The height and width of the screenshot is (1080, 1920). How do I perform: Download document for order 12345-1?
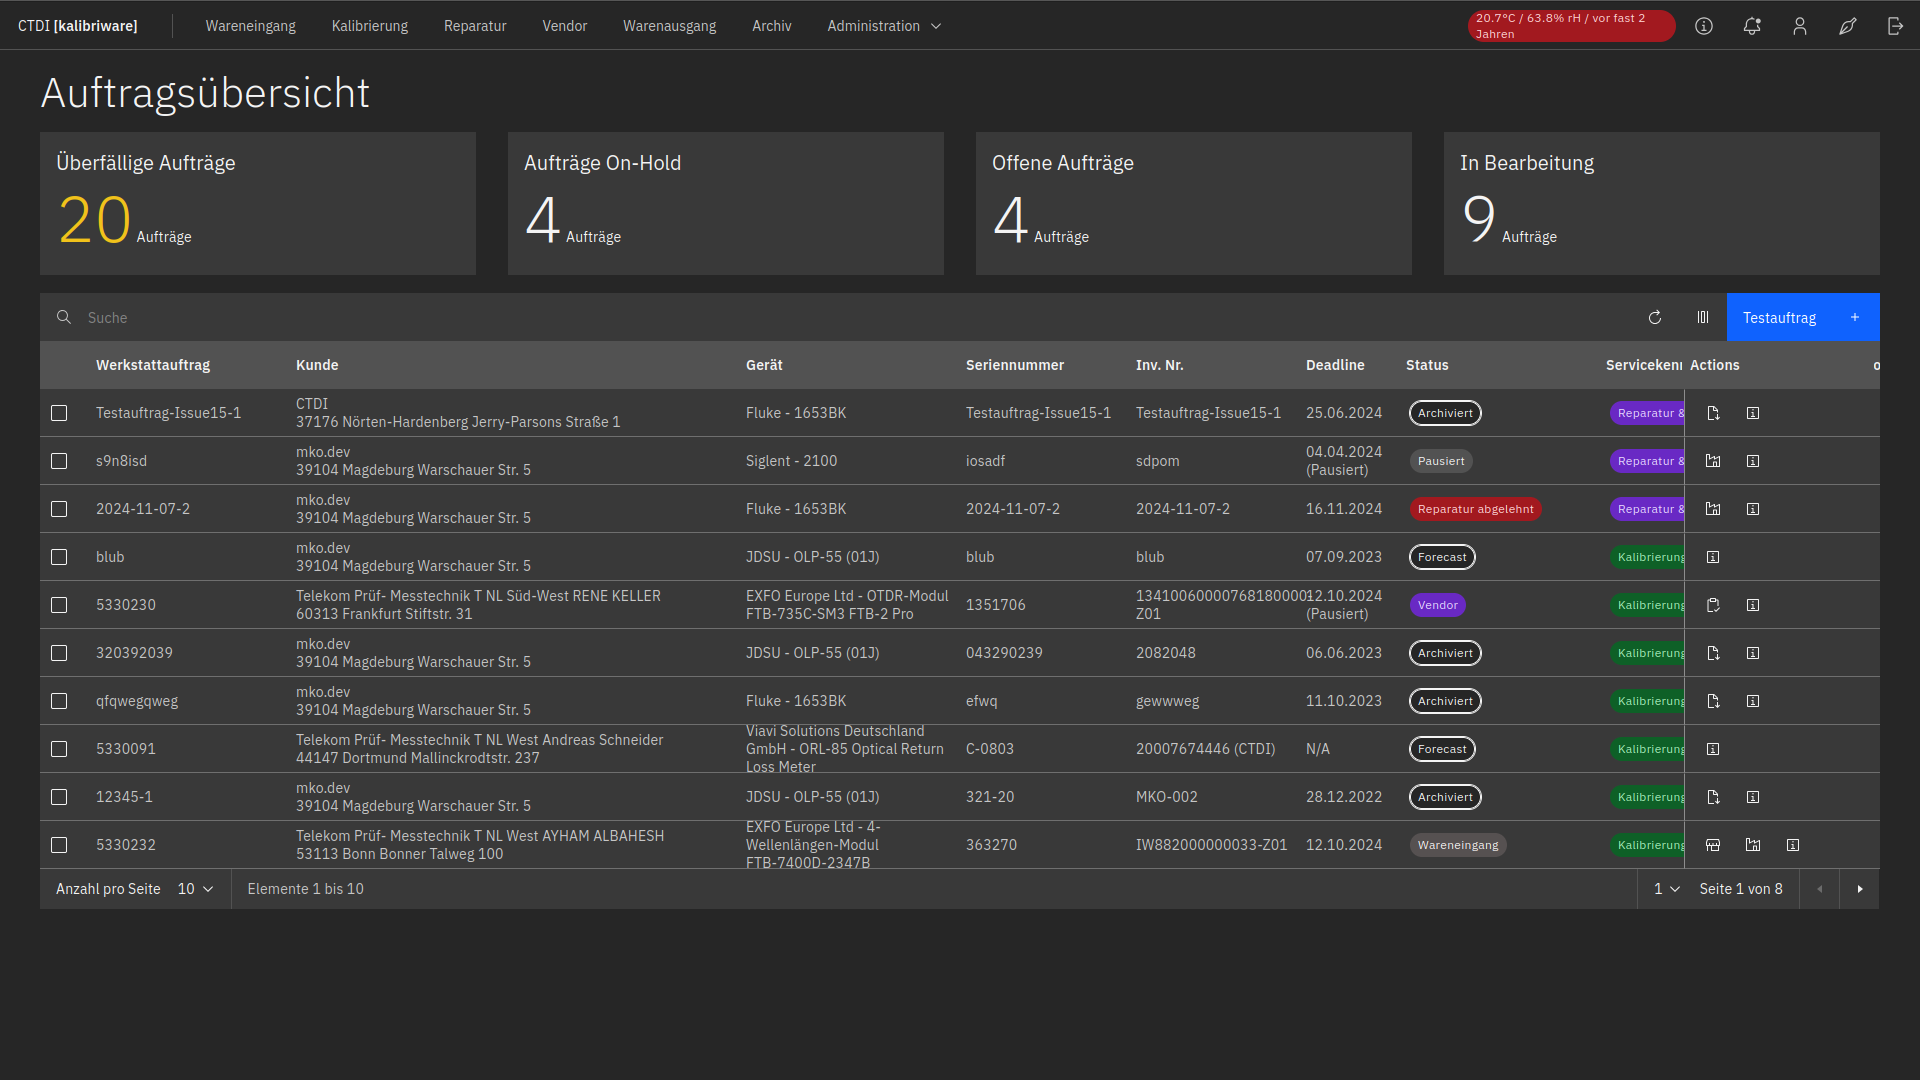pyautogui.click(x=1713, y=797)
